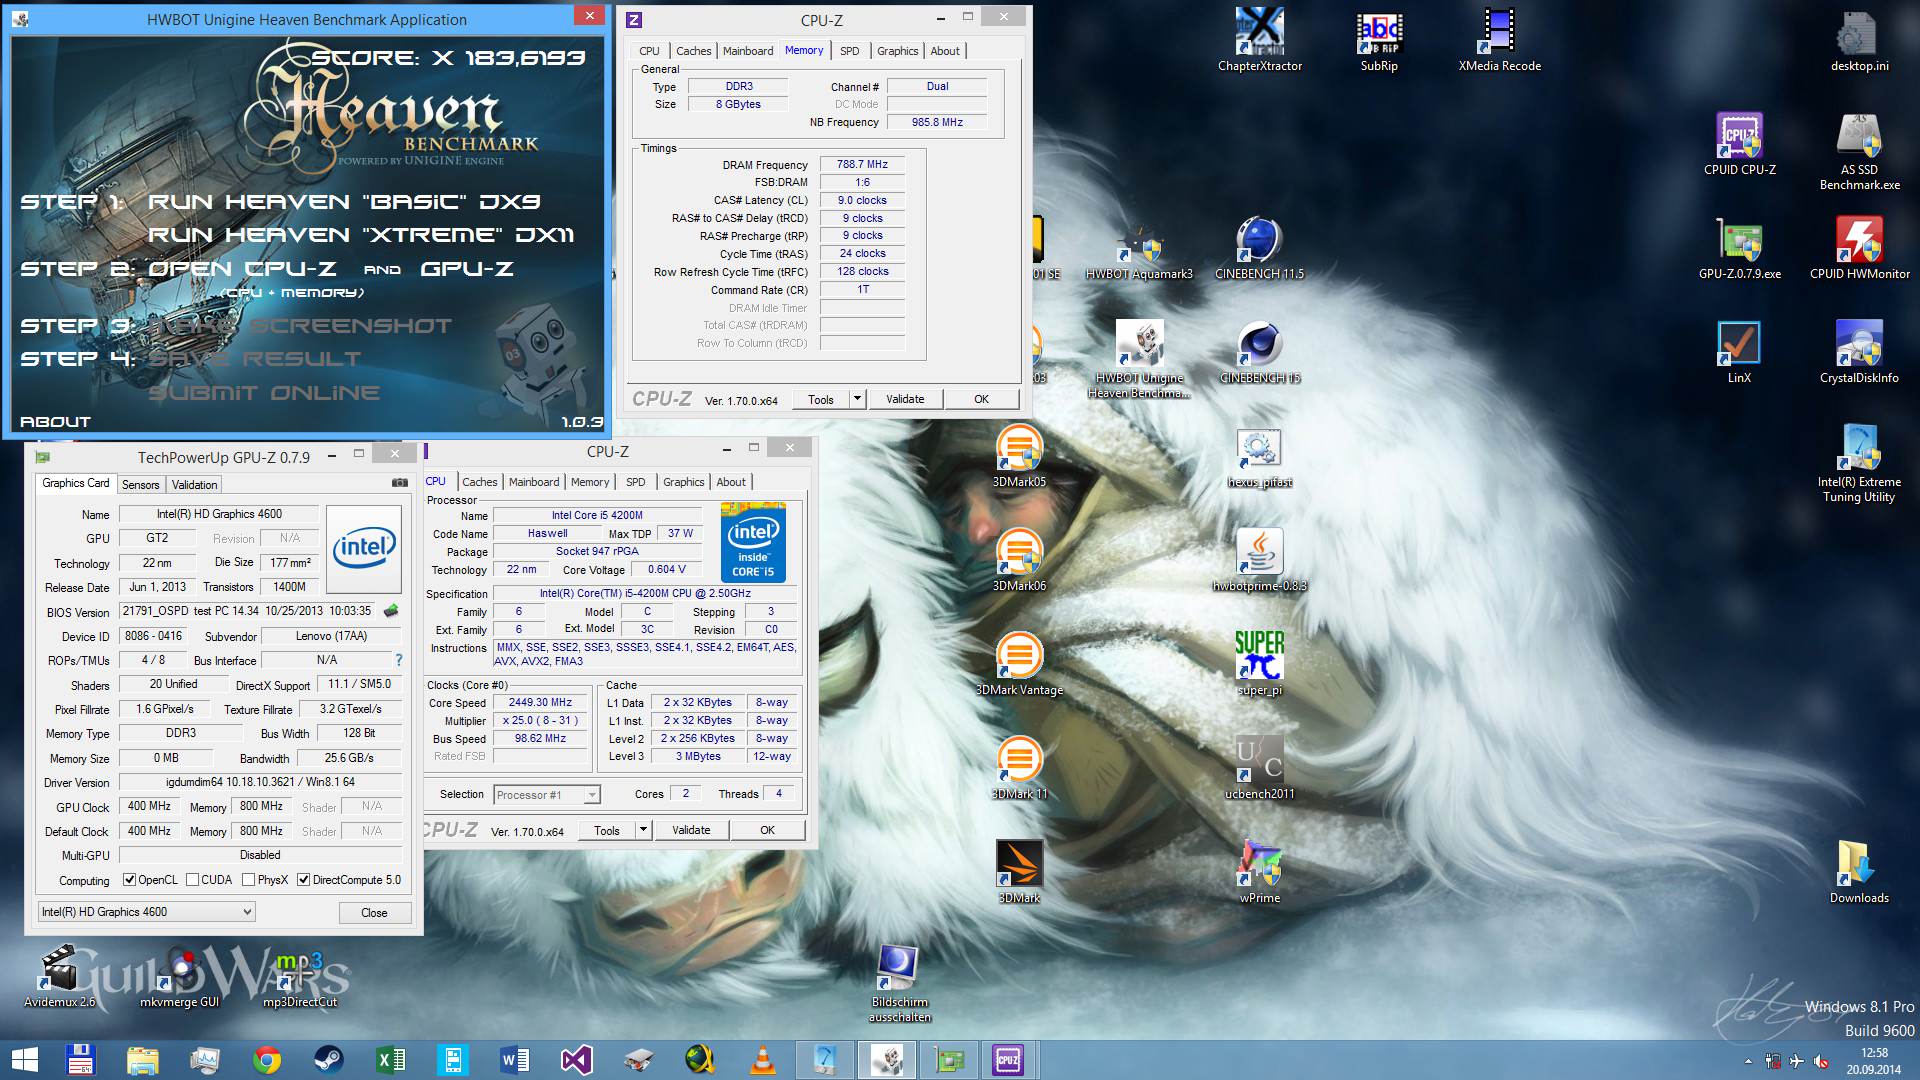Launch XMedia Recode shortcut
The width and height of the screenshot is (1920, 1080).
point(1499,40)
